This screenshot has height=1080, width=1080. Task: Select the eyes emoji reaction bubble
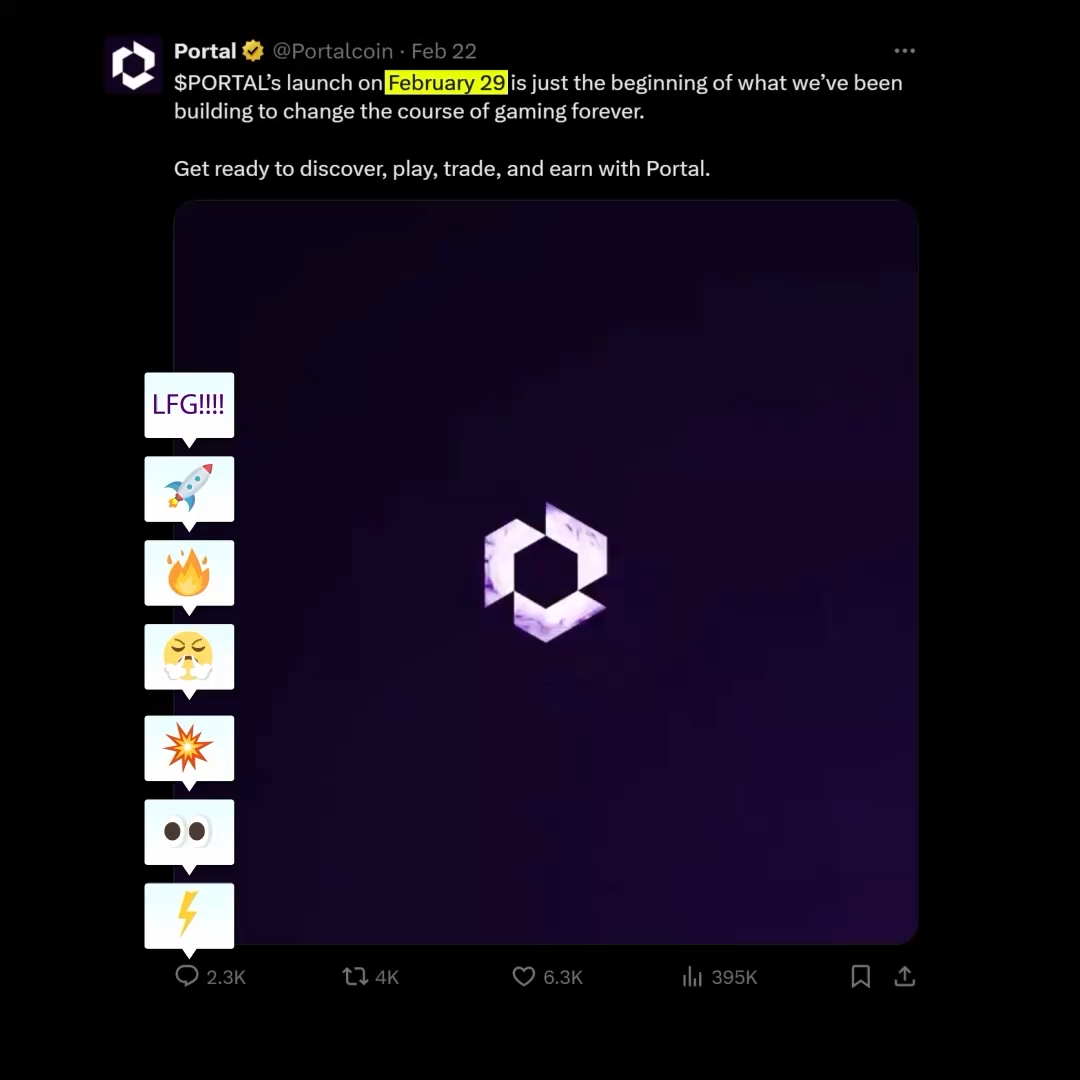(x=189, y=832)
